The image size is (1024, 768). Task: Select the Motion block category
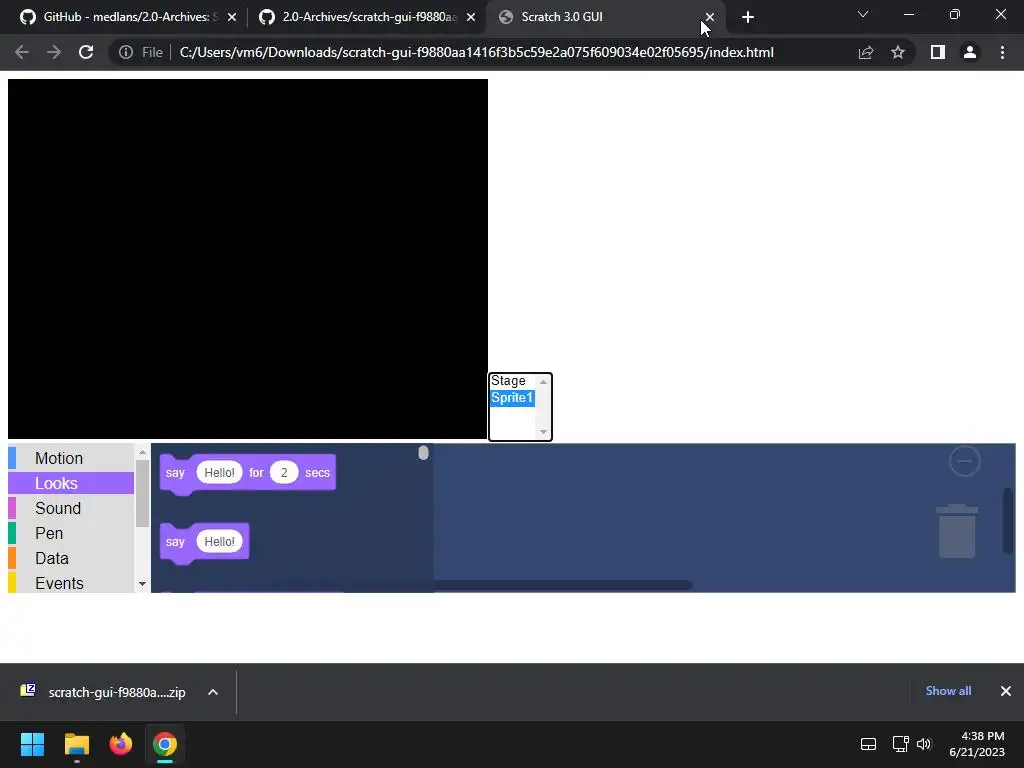pos(71,458)
